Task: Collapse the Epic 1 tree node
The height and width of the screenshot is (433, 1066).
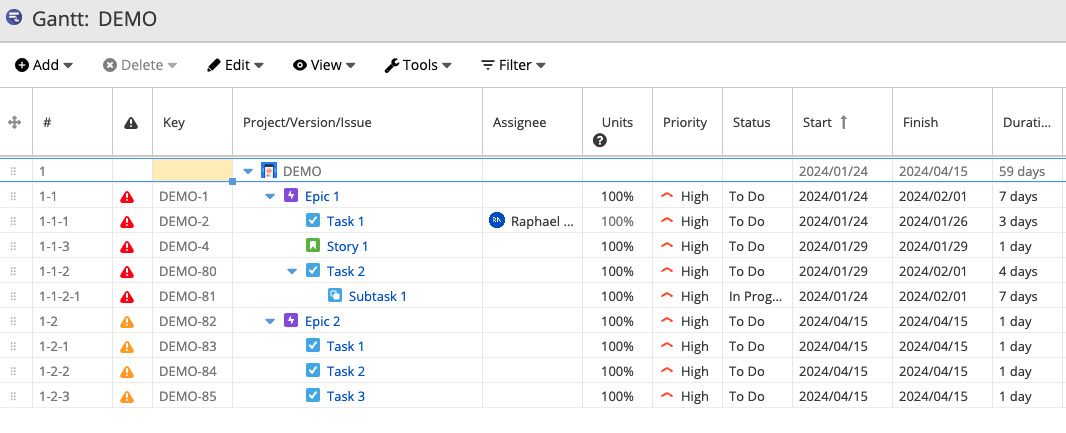Action: click(x=270, y=197)
